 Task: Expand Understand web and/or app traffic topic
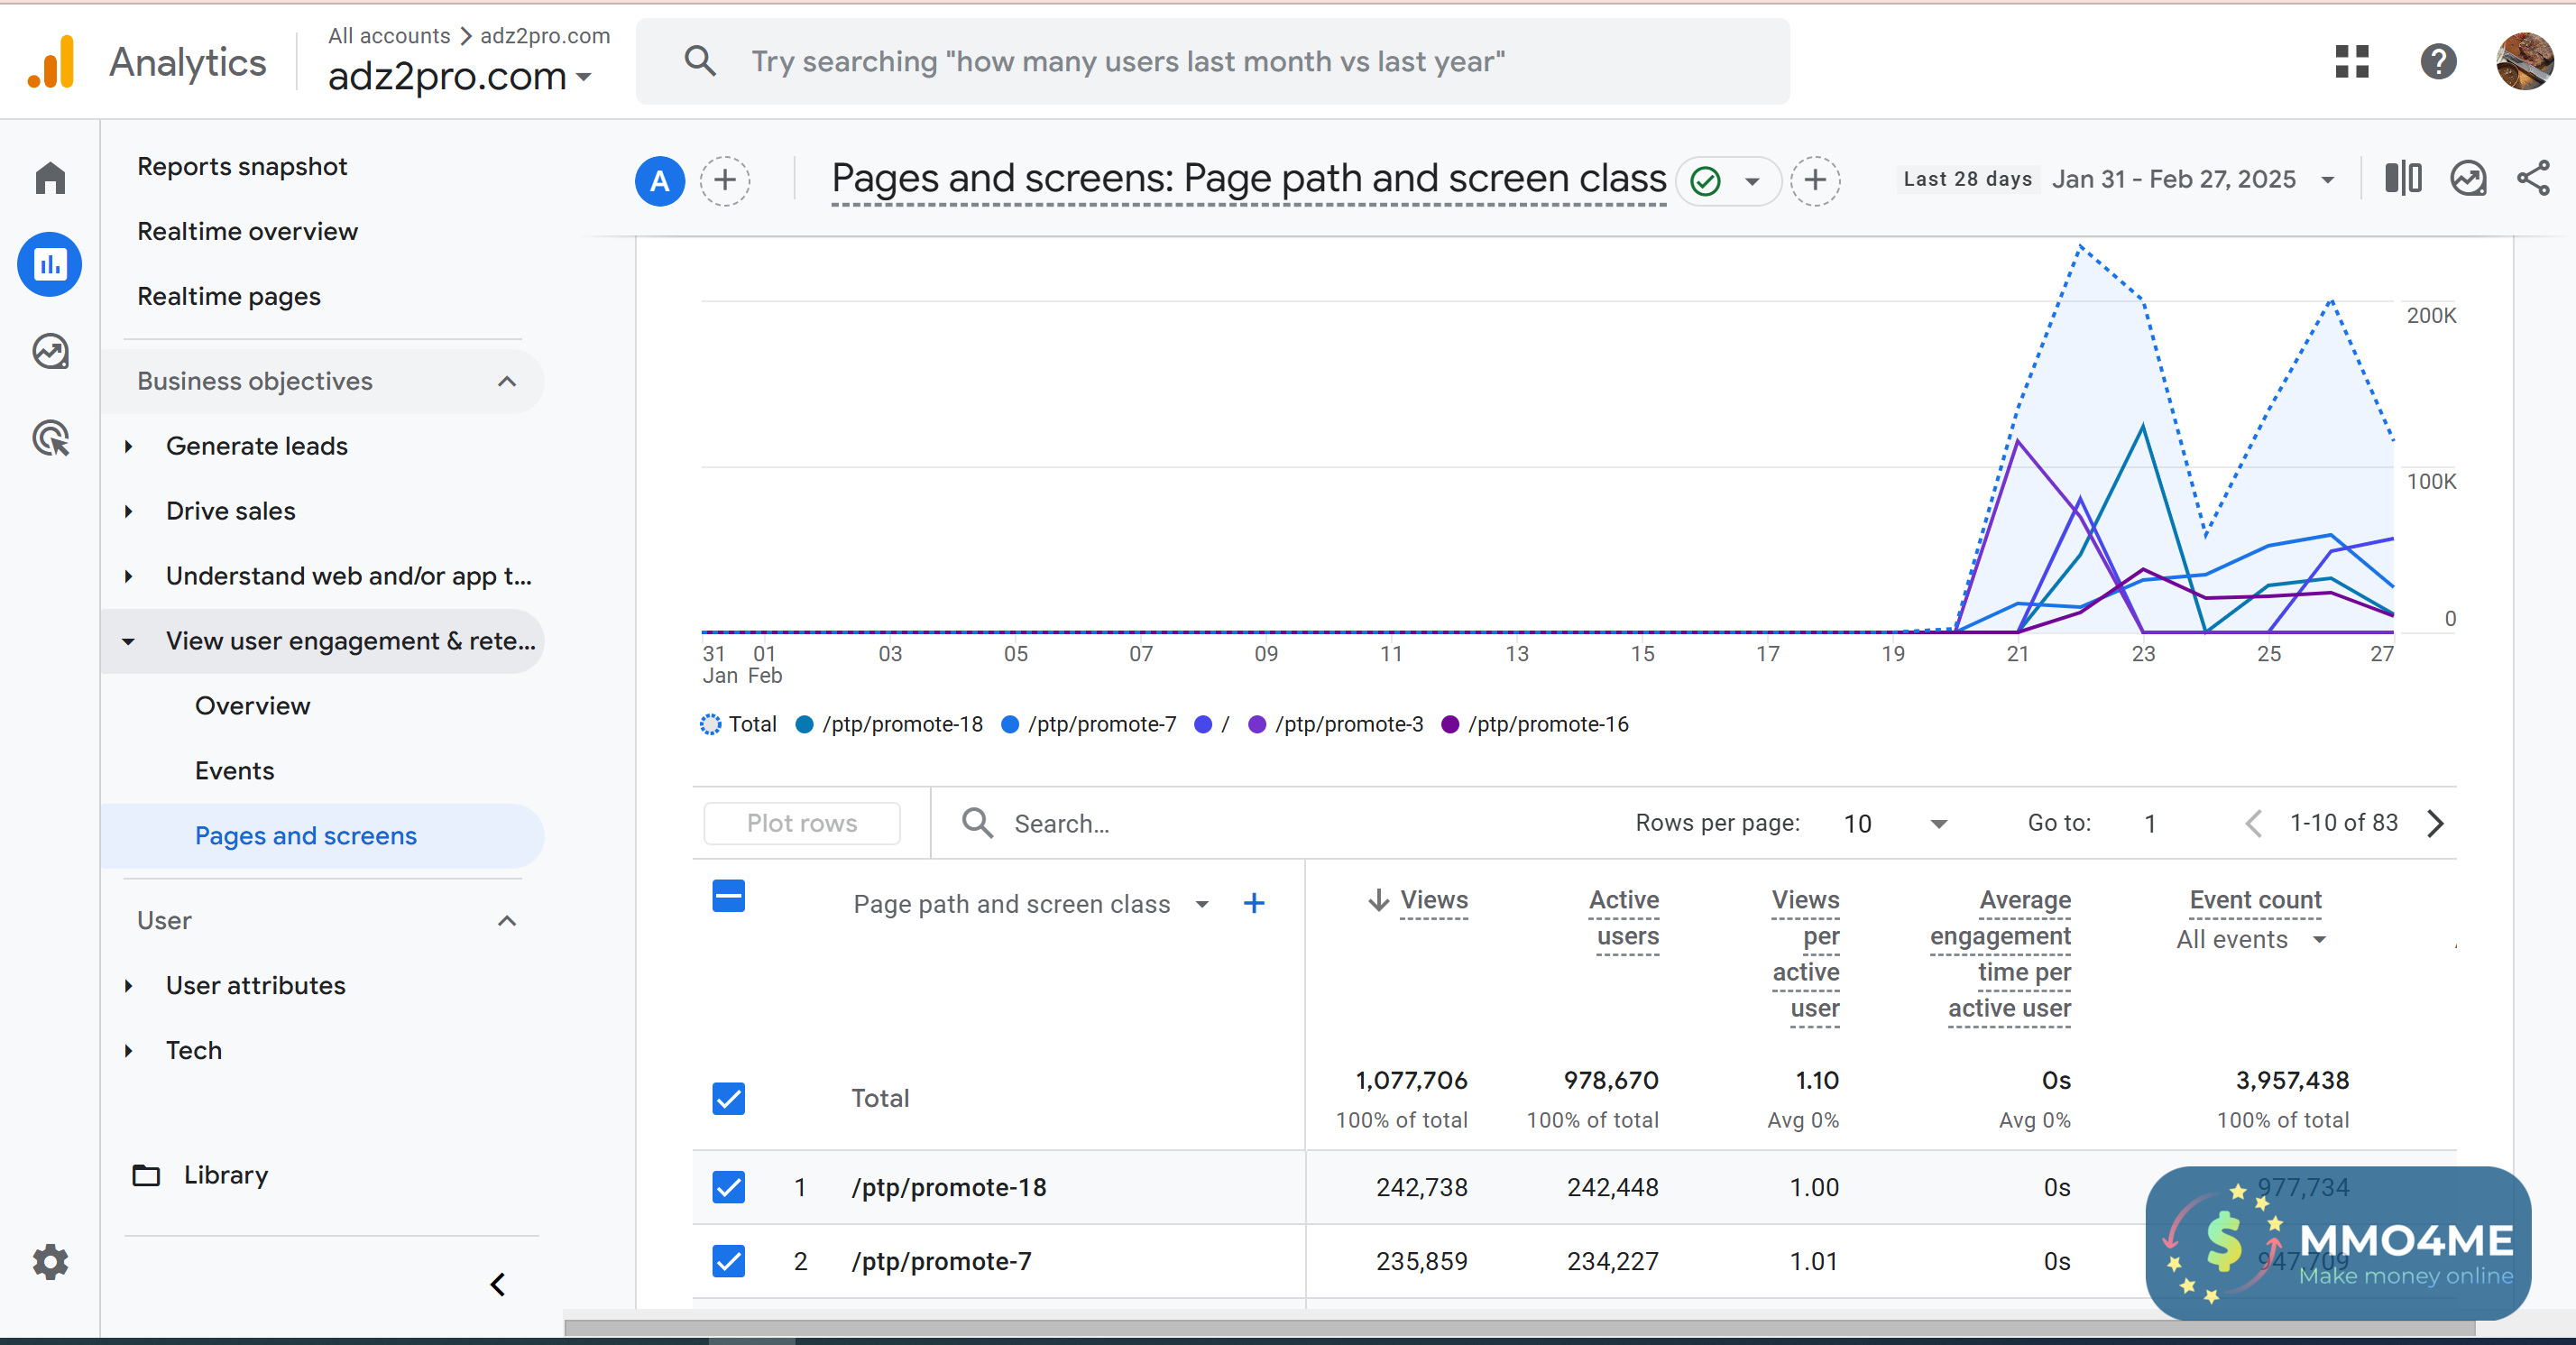(128, 576)
